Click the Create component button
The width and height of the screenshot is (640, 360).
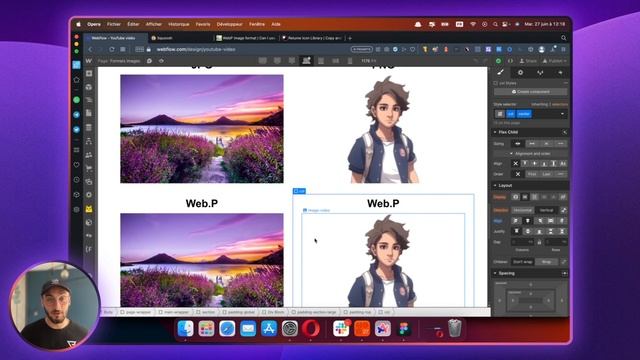(x=530, y=92)
